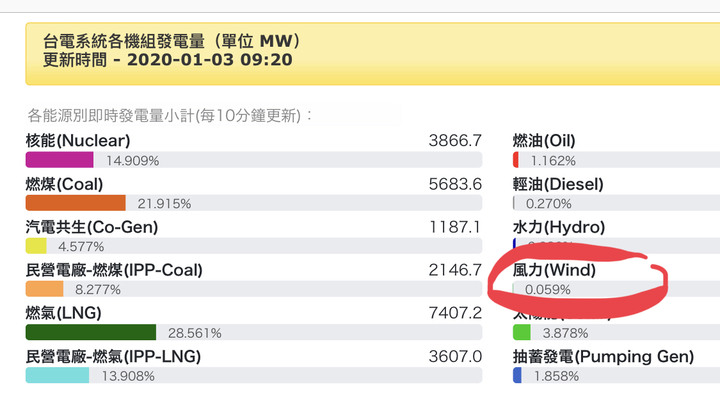Select the 燃煤(Coal) label
This screenshot has width=720, height=396.
click(64, 184)
